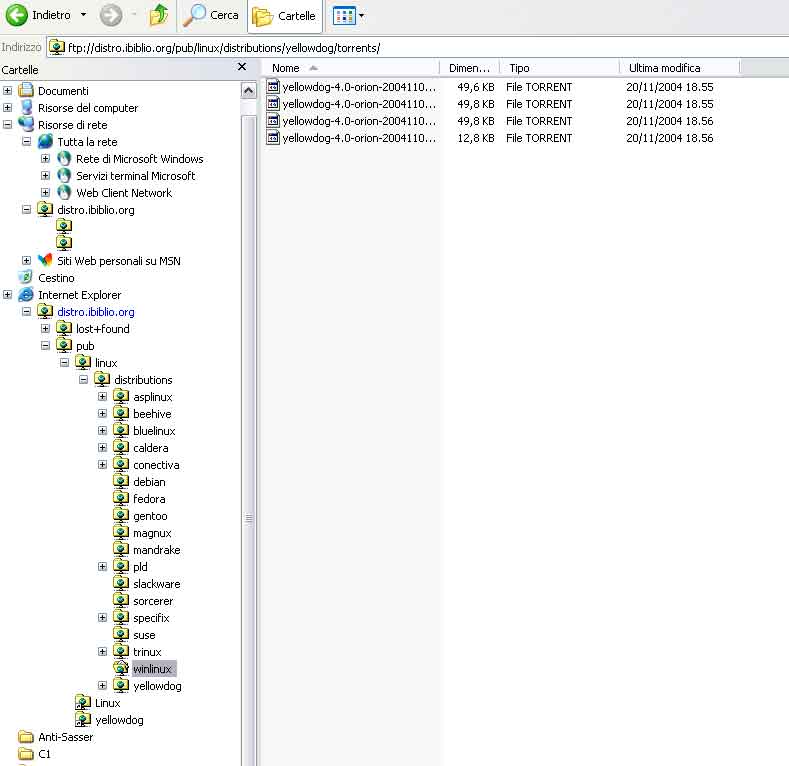Select the Risorse di rete icon
Screen dimensions: 789x766
click(26, 124)
